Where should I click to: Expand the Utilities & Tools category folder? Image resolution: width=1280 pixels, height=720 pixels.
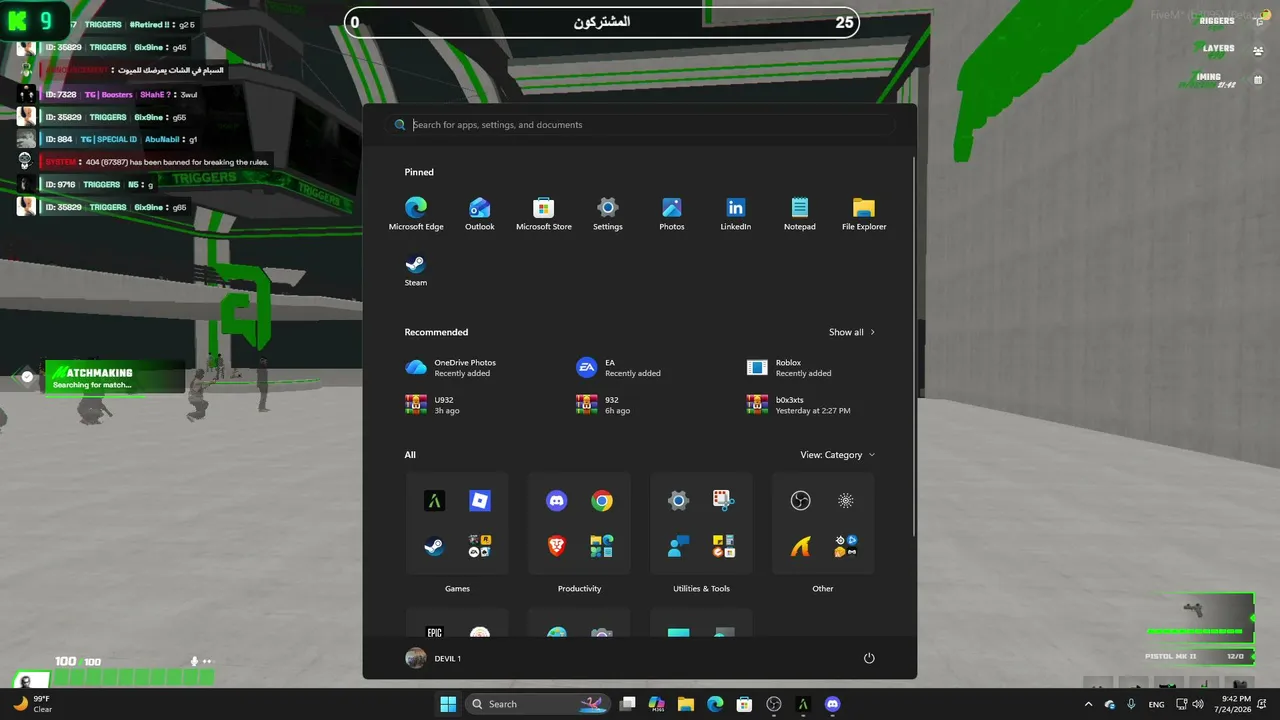[701, 589]
